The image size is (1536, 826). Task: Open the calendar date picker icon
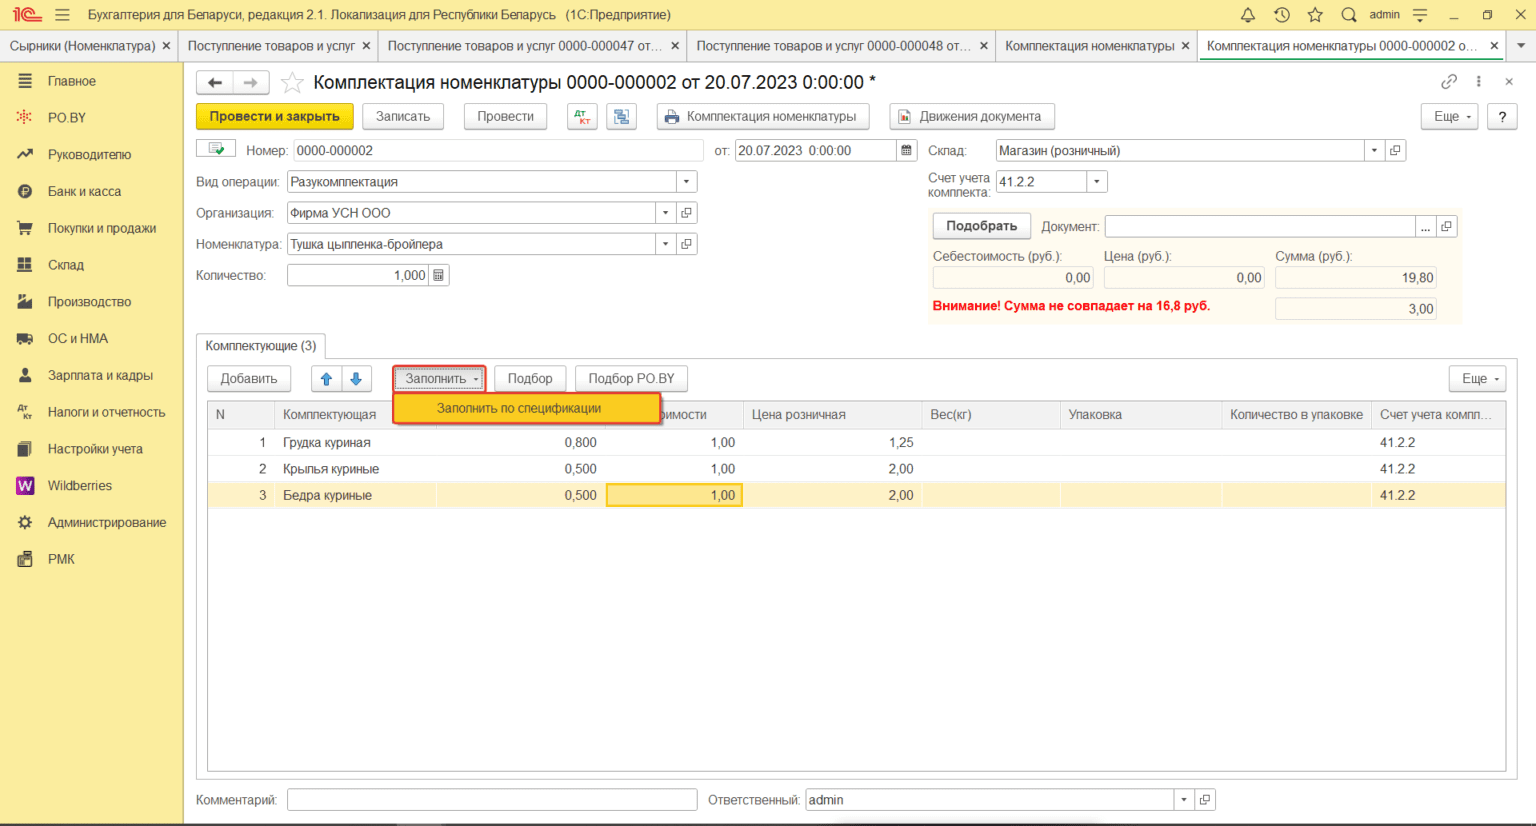coord(906,151)
